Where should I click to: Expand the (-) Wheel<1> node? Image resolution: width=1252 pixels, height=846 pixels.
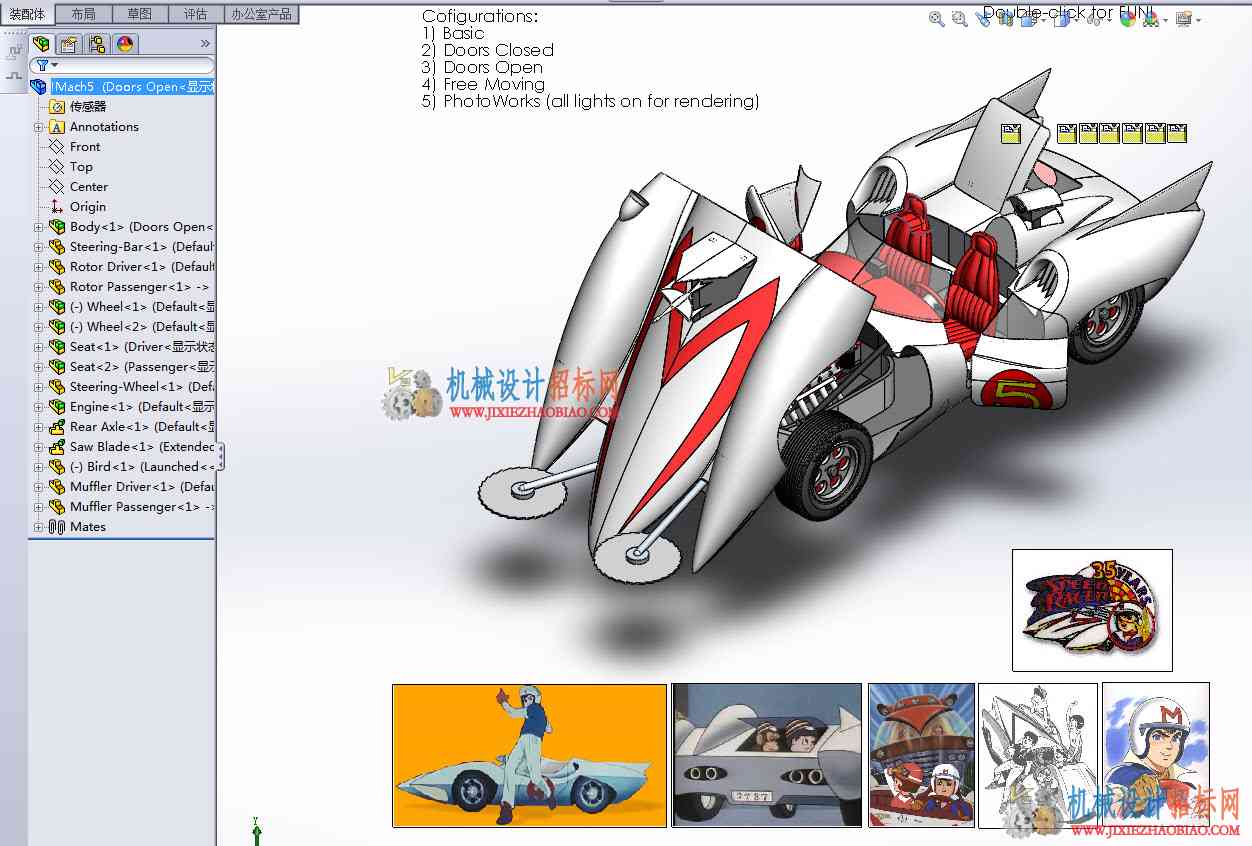39,307
